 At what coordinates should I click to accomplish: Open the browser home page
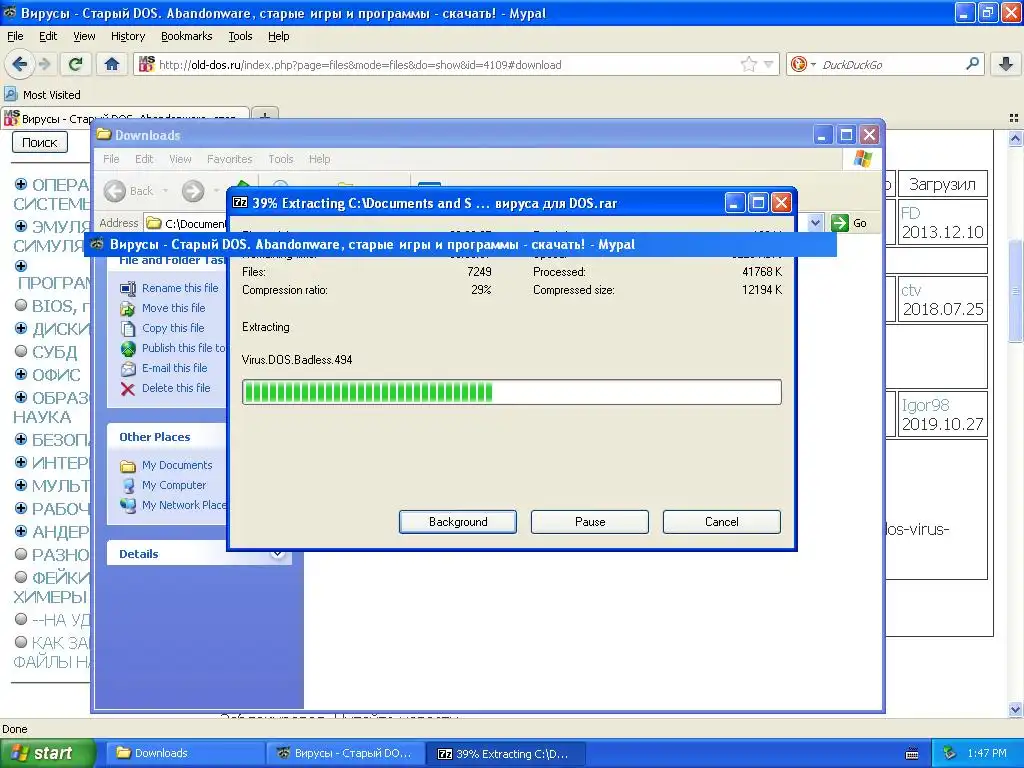point(112,64)
